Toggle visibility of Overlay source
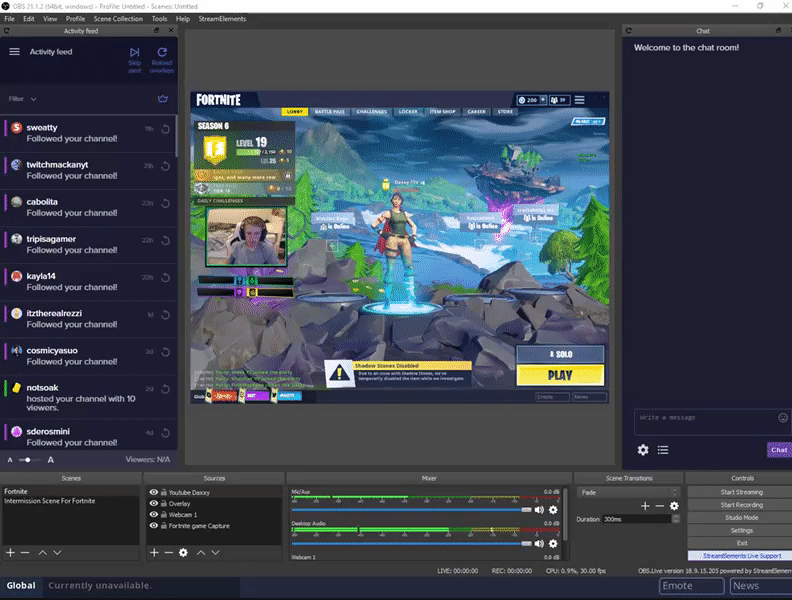The width and height of the screenshot is (792, 600). pyautogui.click(x=154, y=504)
